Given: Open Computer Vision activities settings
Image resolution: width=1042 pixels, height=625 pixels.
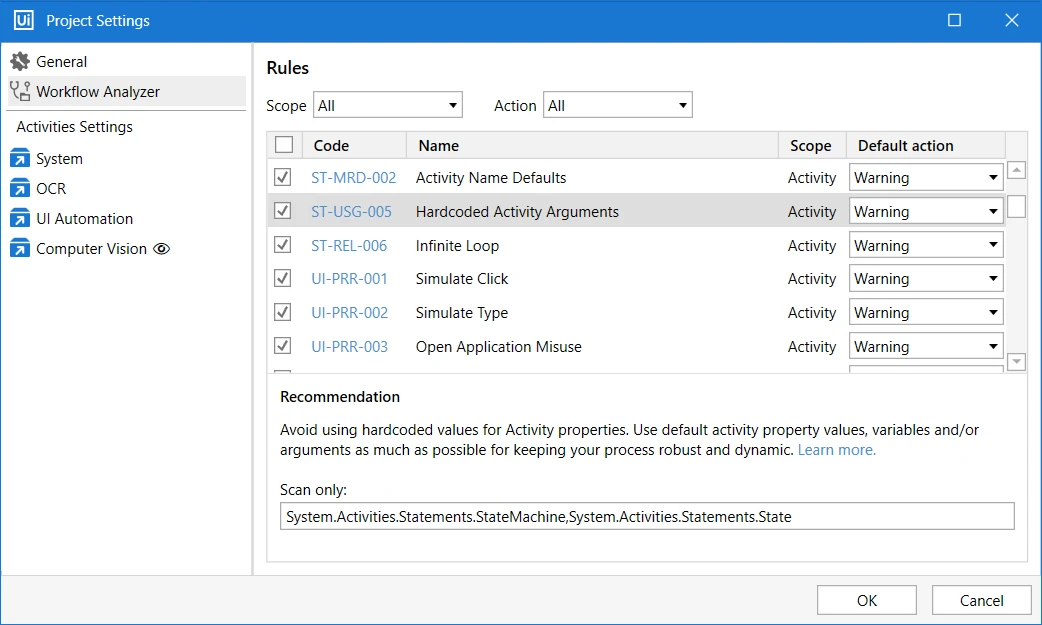Looking at the screenshot, I should pos(126,248).
